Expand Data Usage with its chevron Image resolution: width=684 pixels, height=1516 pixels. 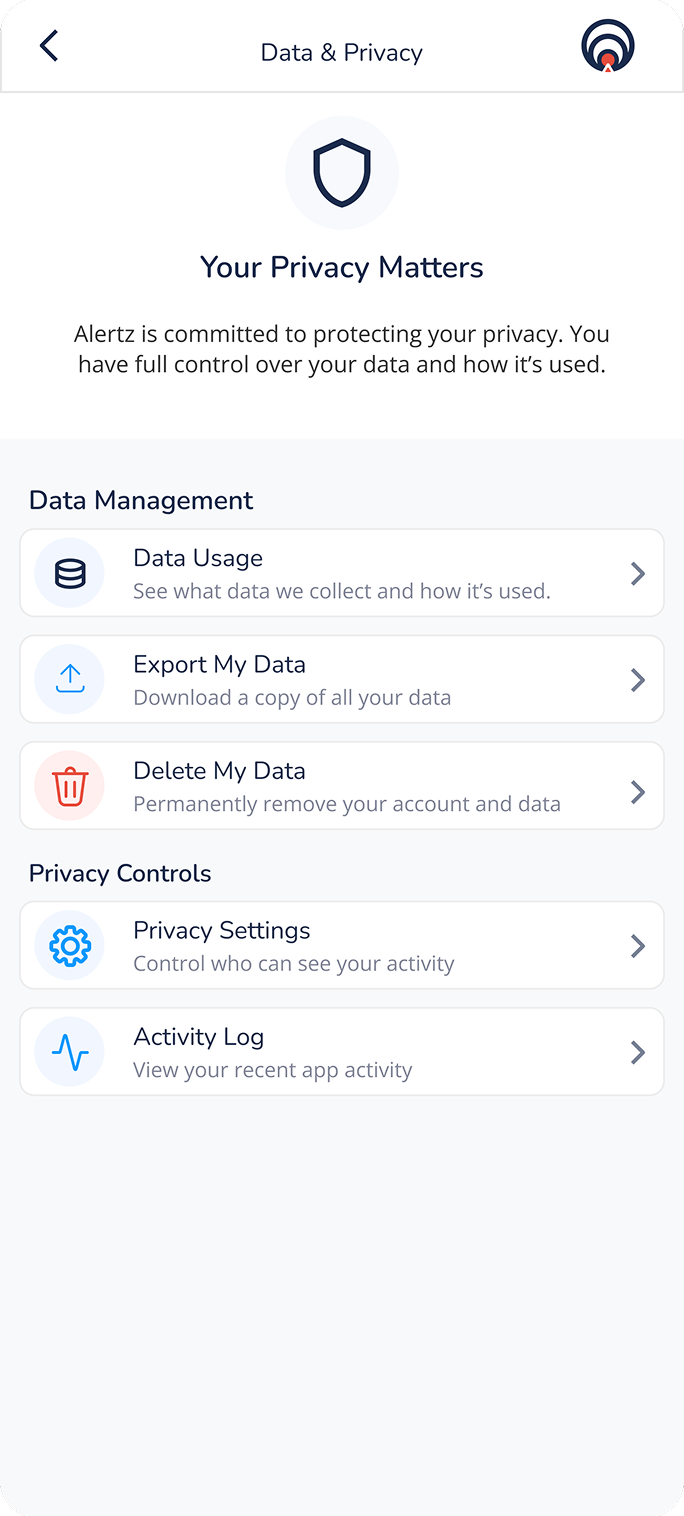[638, 574]
